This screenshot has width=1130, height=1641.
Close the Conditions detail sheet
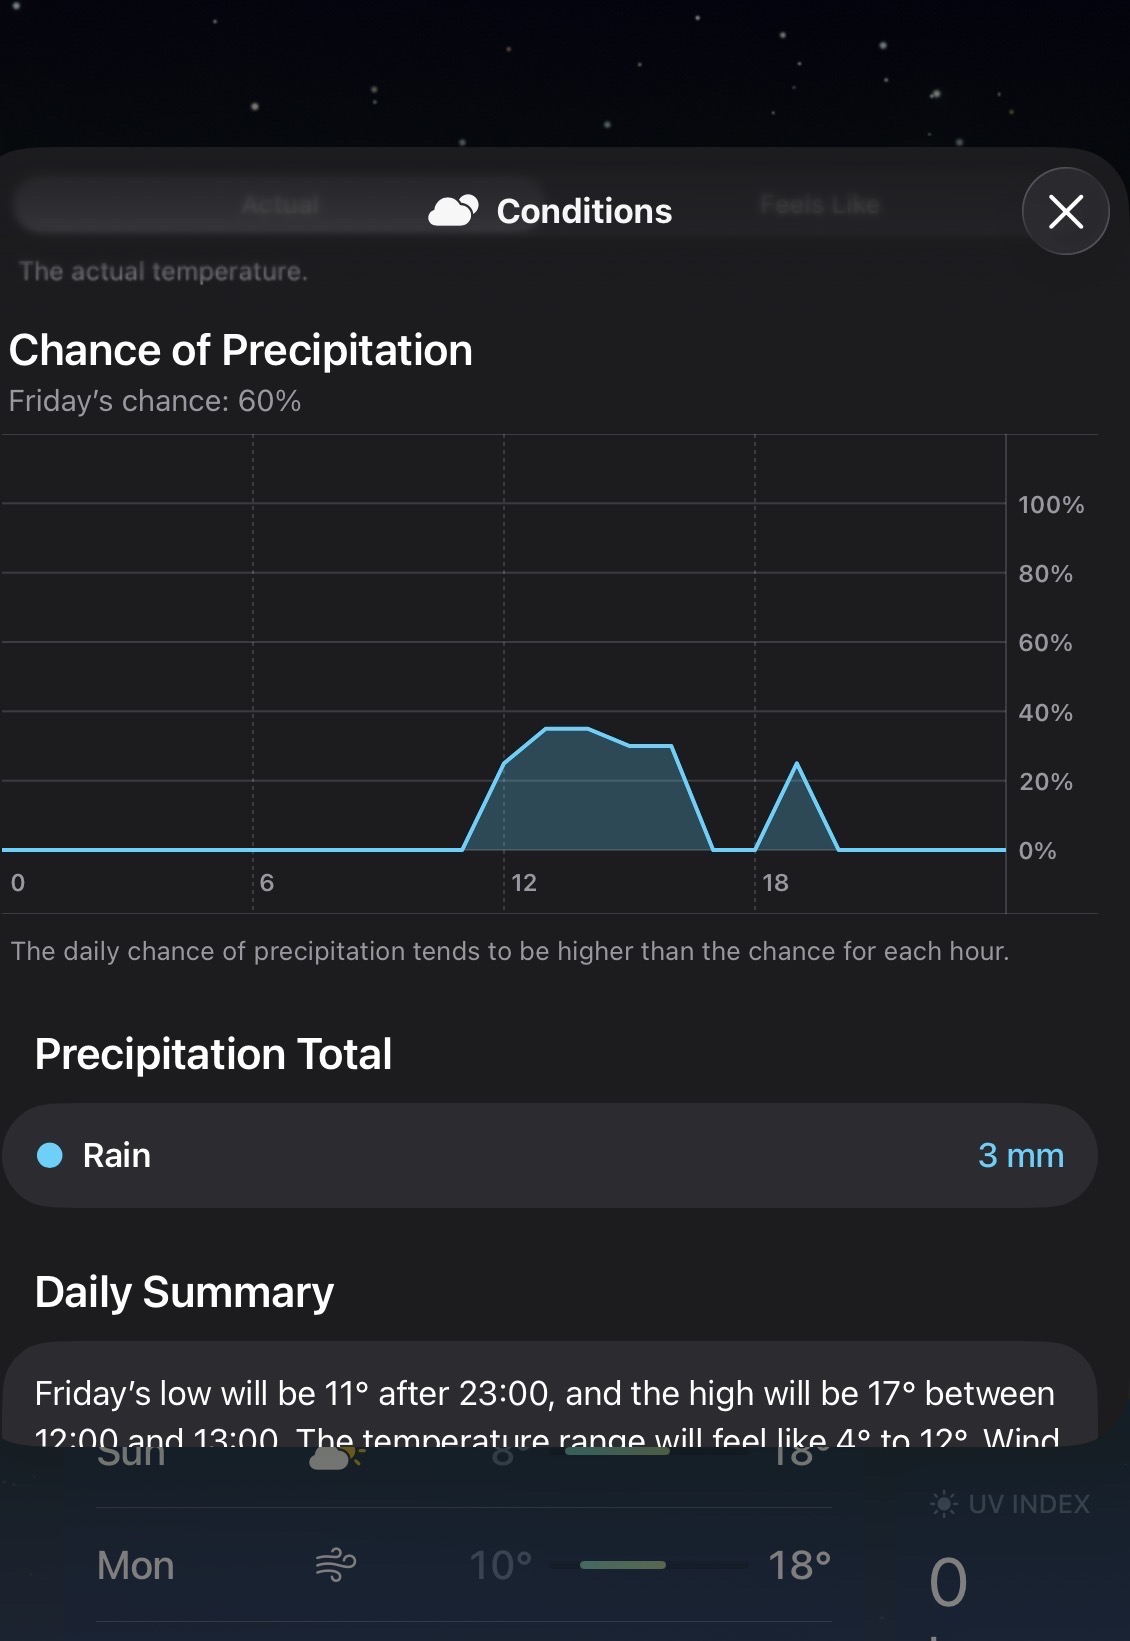[x=1065, y=211]
